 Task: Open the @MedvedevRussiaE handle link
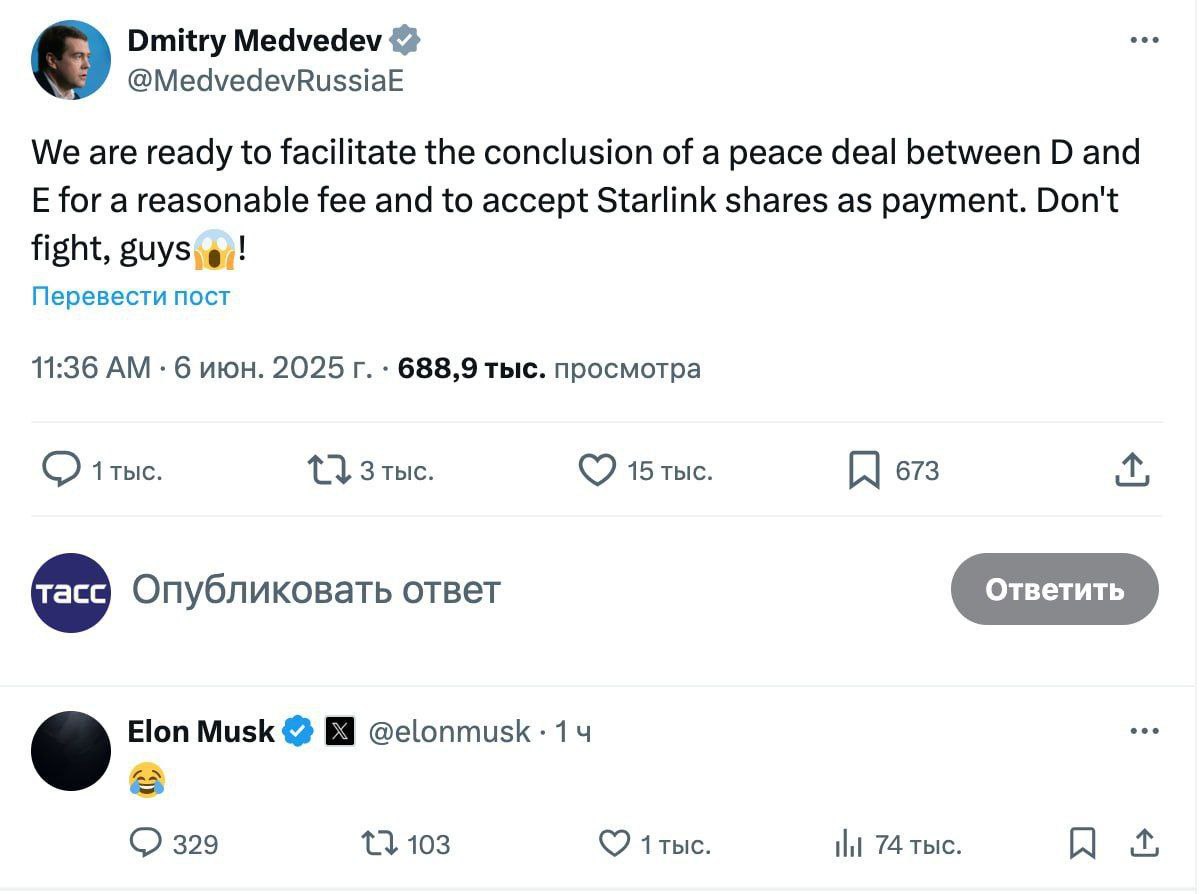265,80
